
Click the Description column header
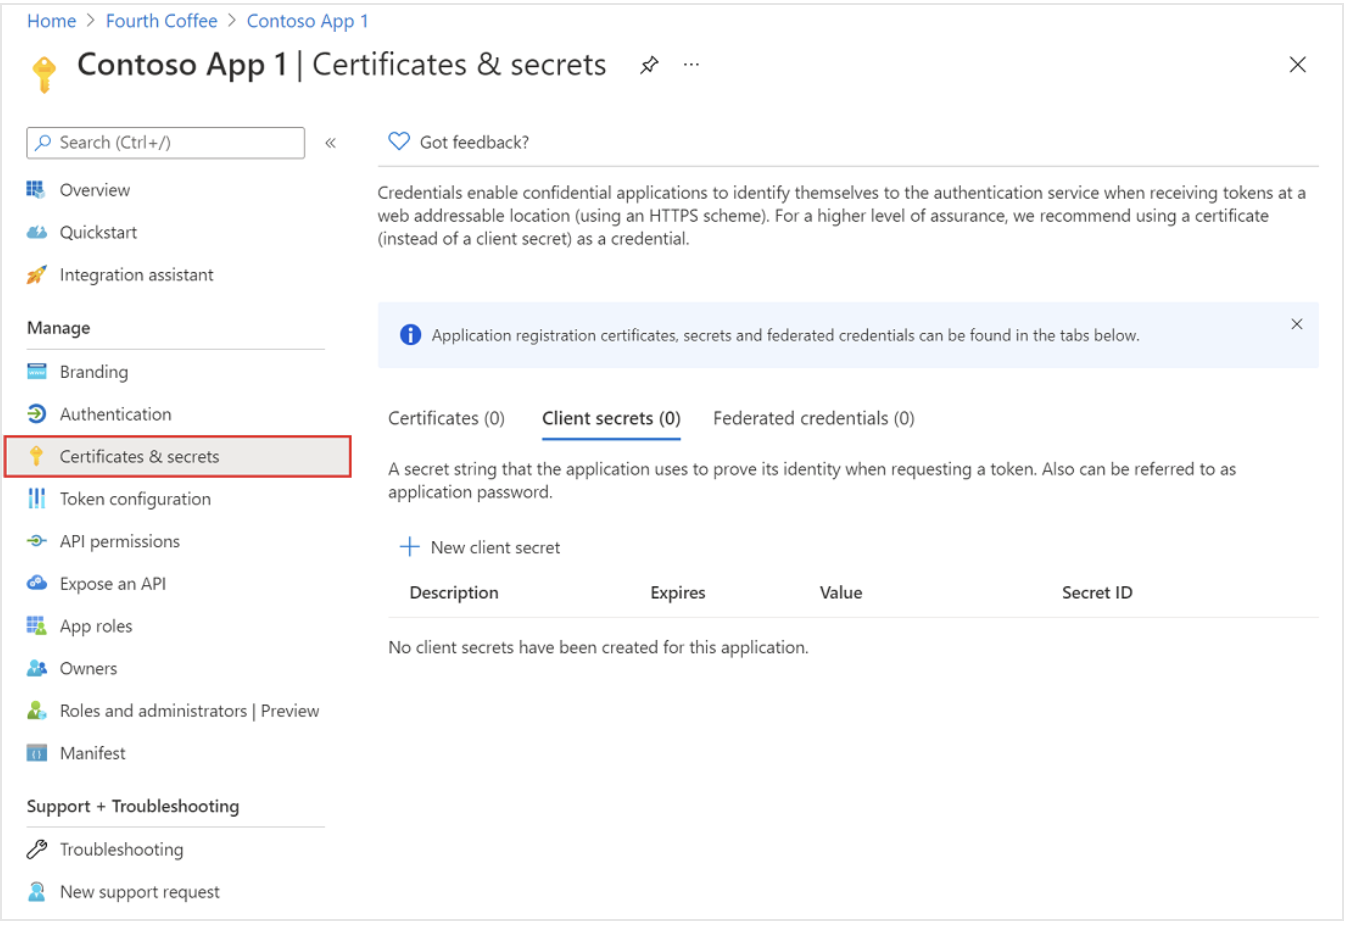coord(454,593)
